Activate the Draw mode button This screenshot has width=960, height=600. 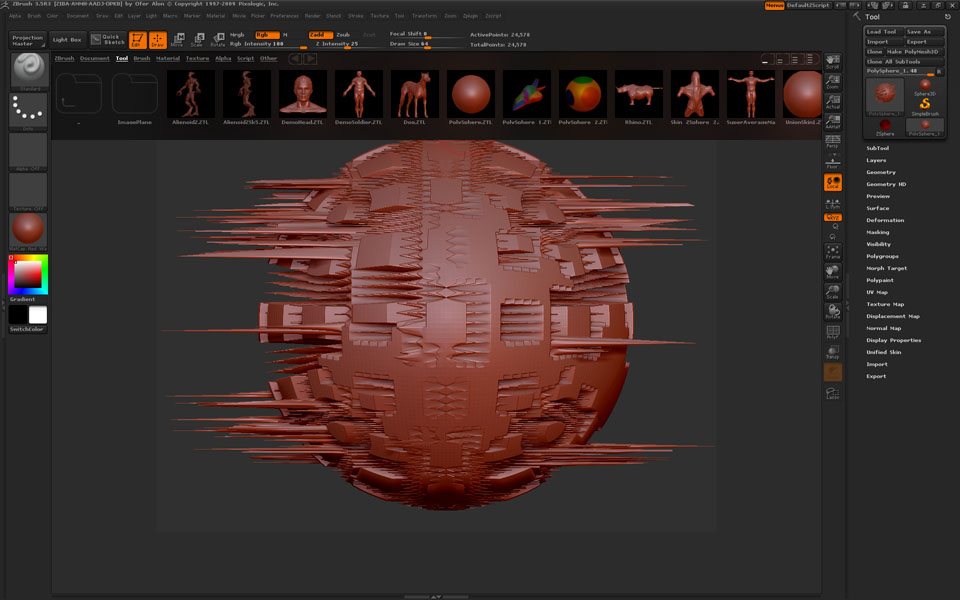click(158, 40)
